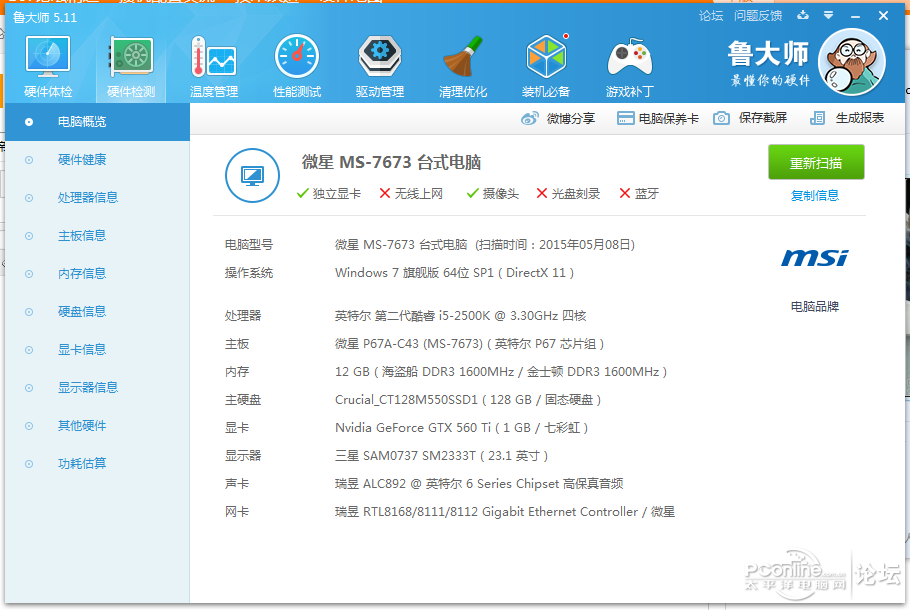This screenshot has width=910, height=610.
Task: Open 游戏补丁 gamepad icon
Action: [629, 57]
